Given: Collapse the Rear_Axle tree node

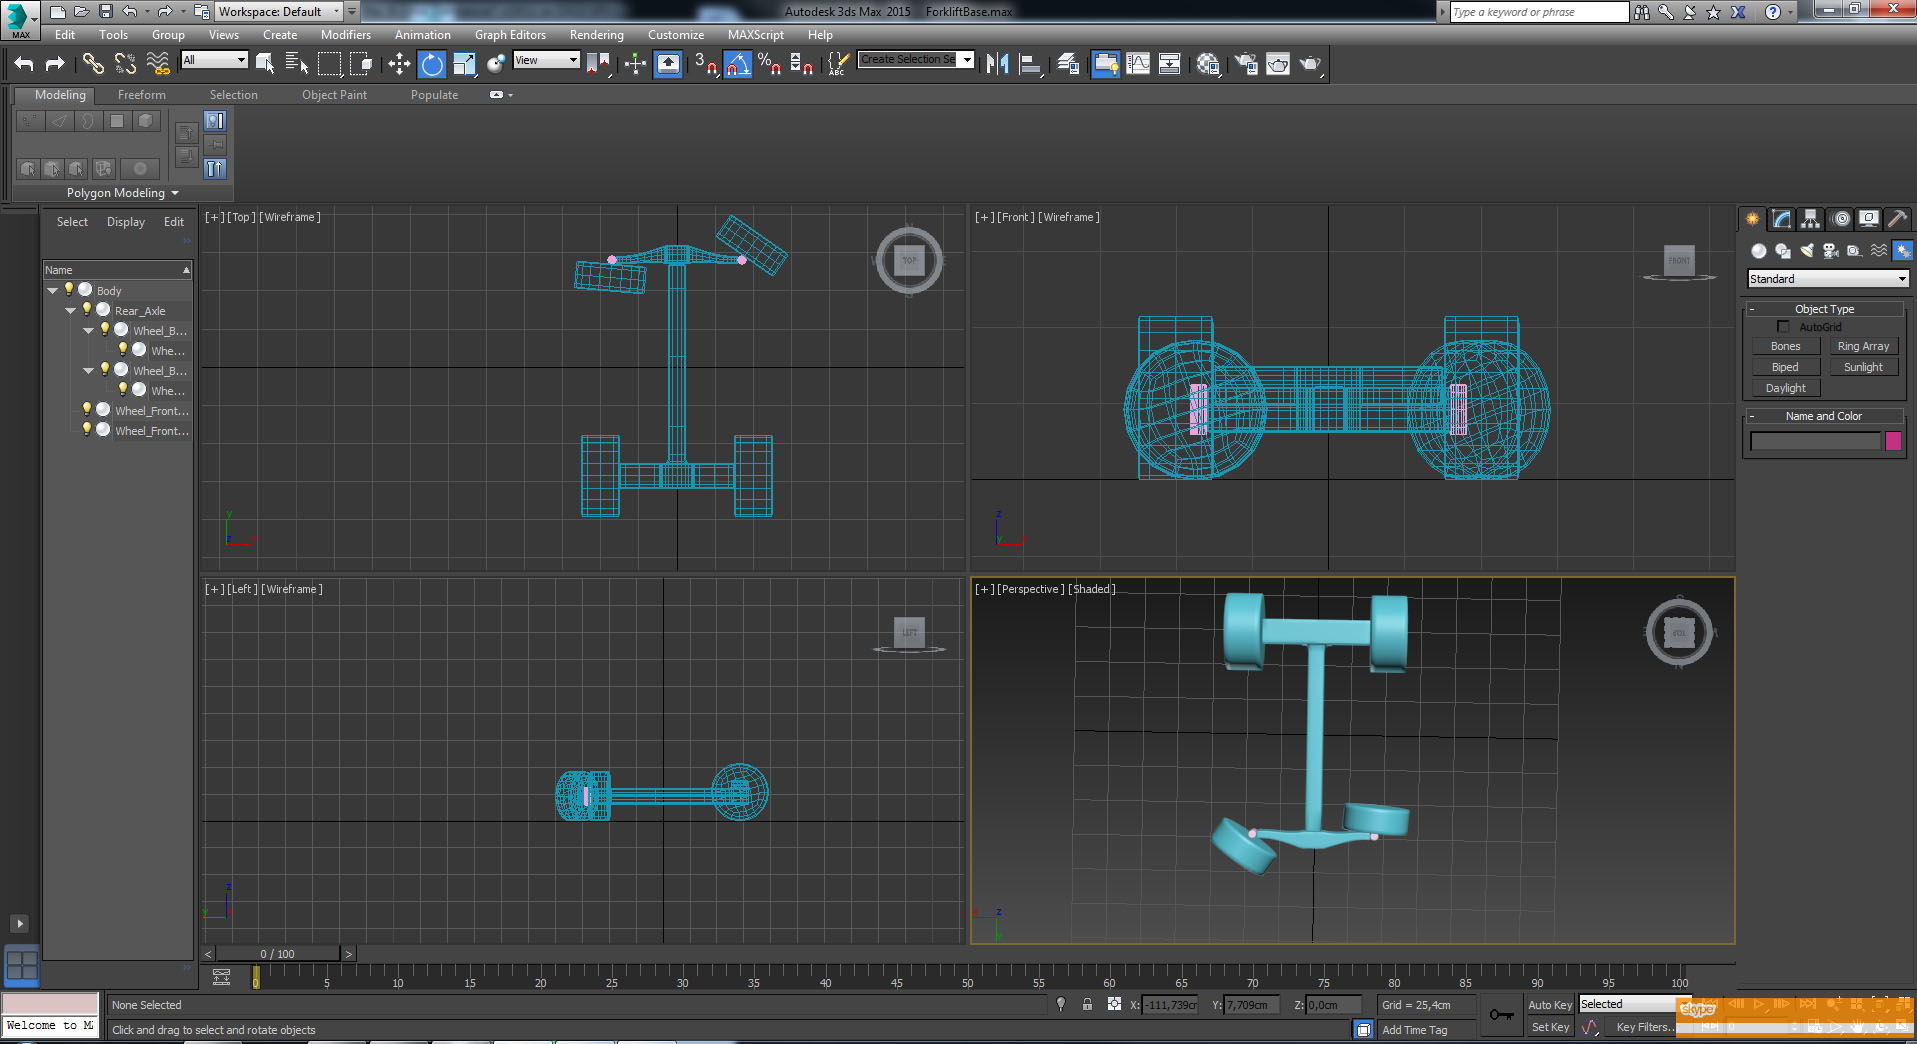Looking at the screenshot, I should (70, 311).
